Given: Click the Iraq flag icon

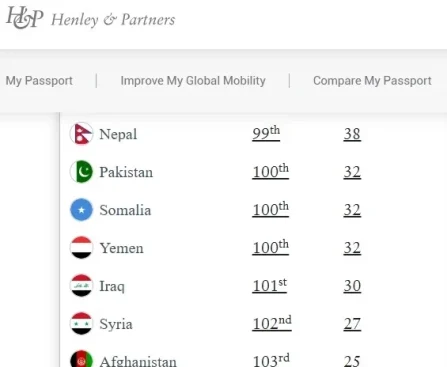Looking at the screenshot, I should click(x=81, y=286).
